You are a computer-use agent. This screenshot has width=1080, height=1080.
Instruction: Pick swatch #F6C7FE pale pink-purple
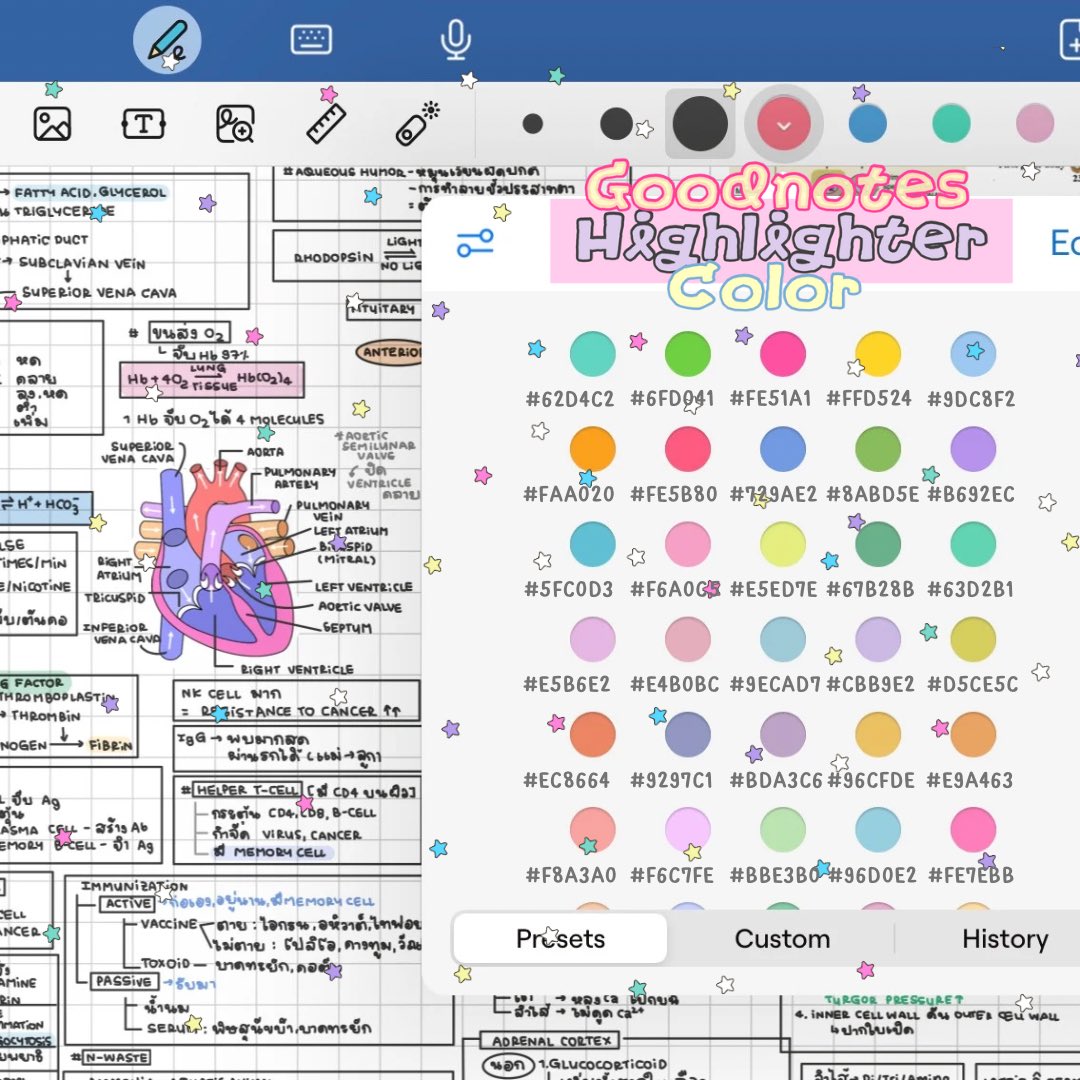click(687, 830)
